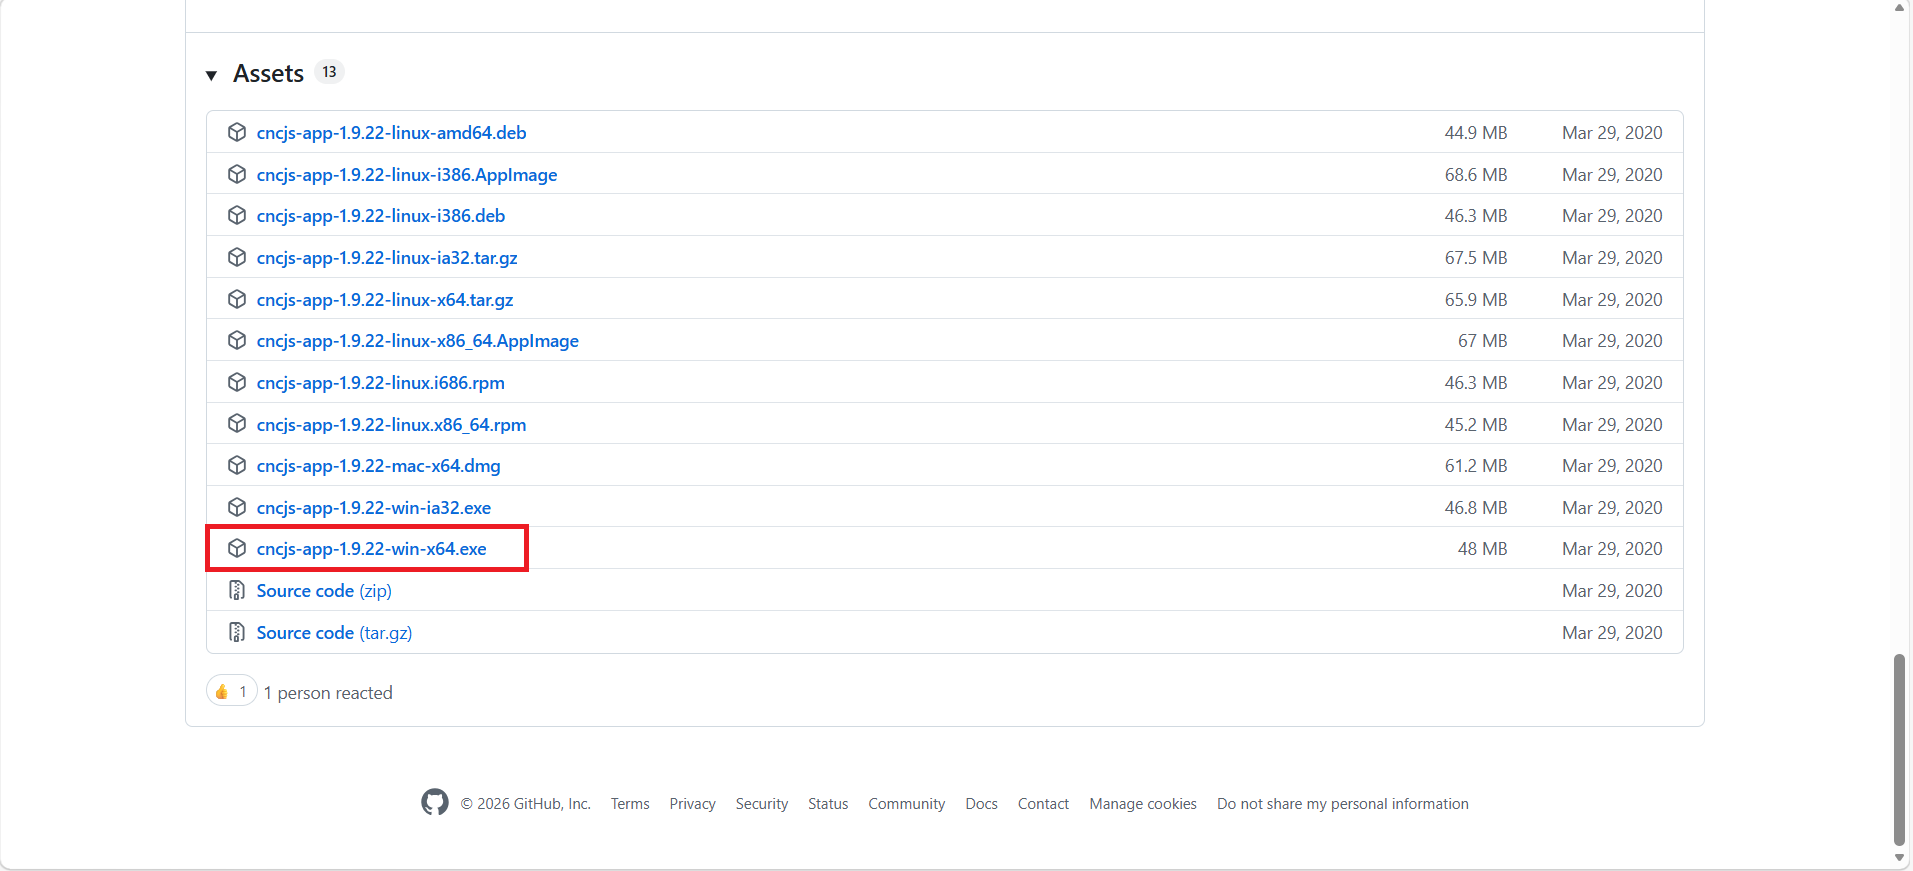
Task: Download cncjs-app-1.9.22-win-x64.exe
Action: [371, 549]
